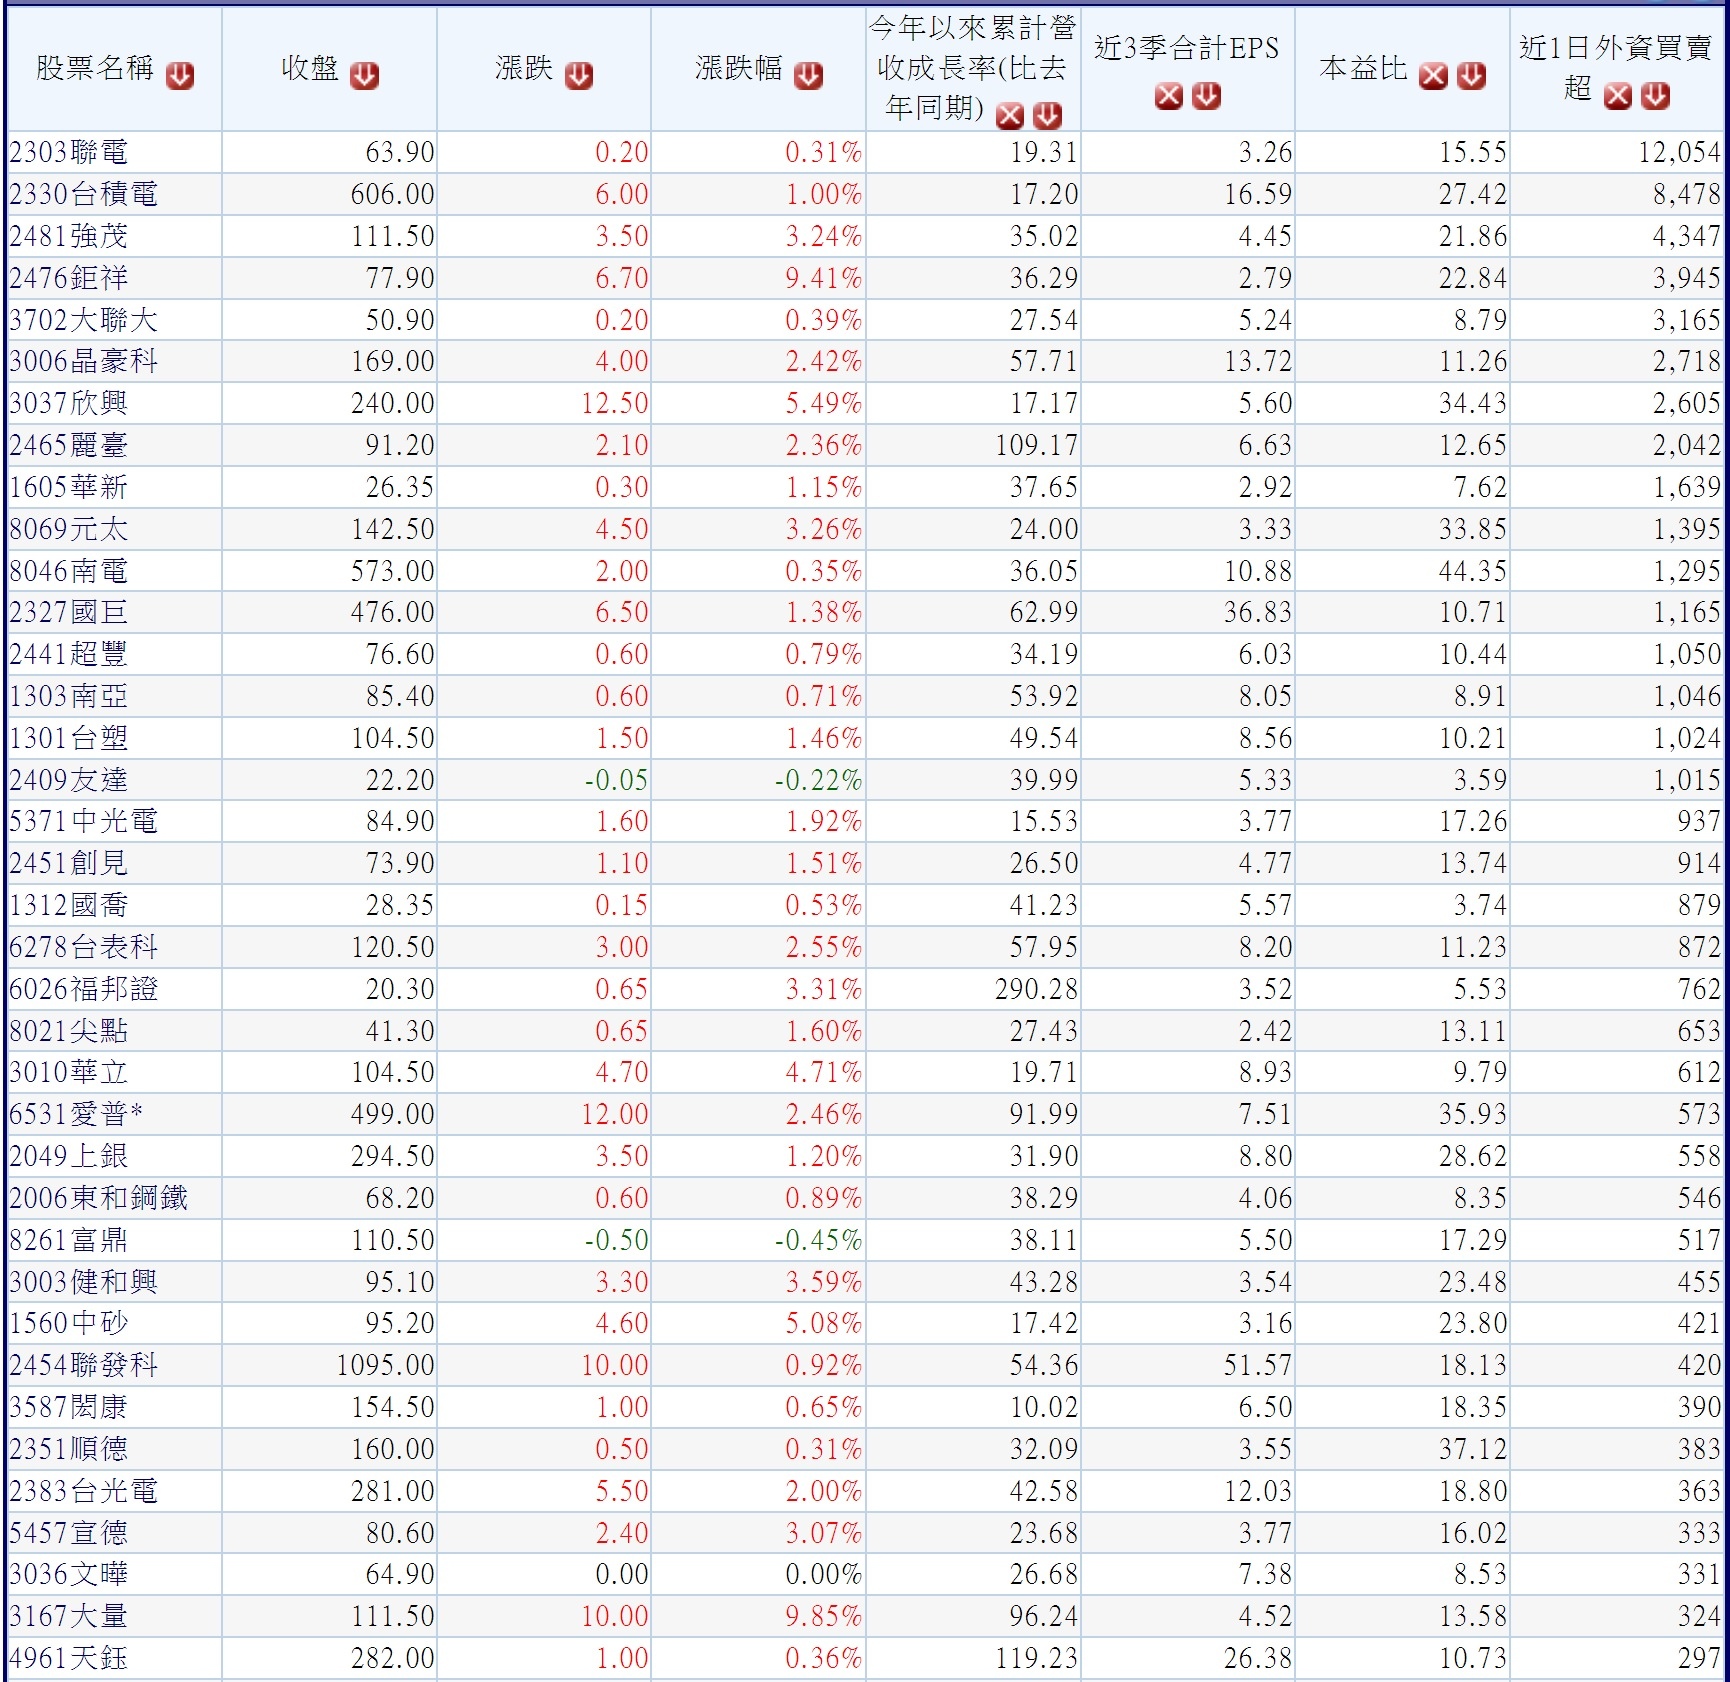
Task: Click the 3003健和興 stock link
Action: pyautogui.click(x=83, y=1282)
